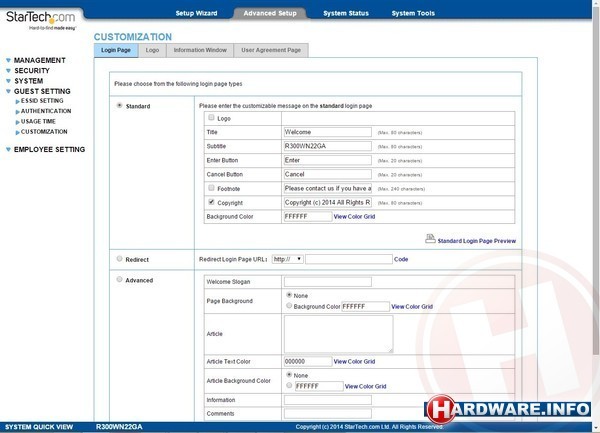
Task: Click the arrow icon beside AUTHENTICATION
Action: [18, 112]
